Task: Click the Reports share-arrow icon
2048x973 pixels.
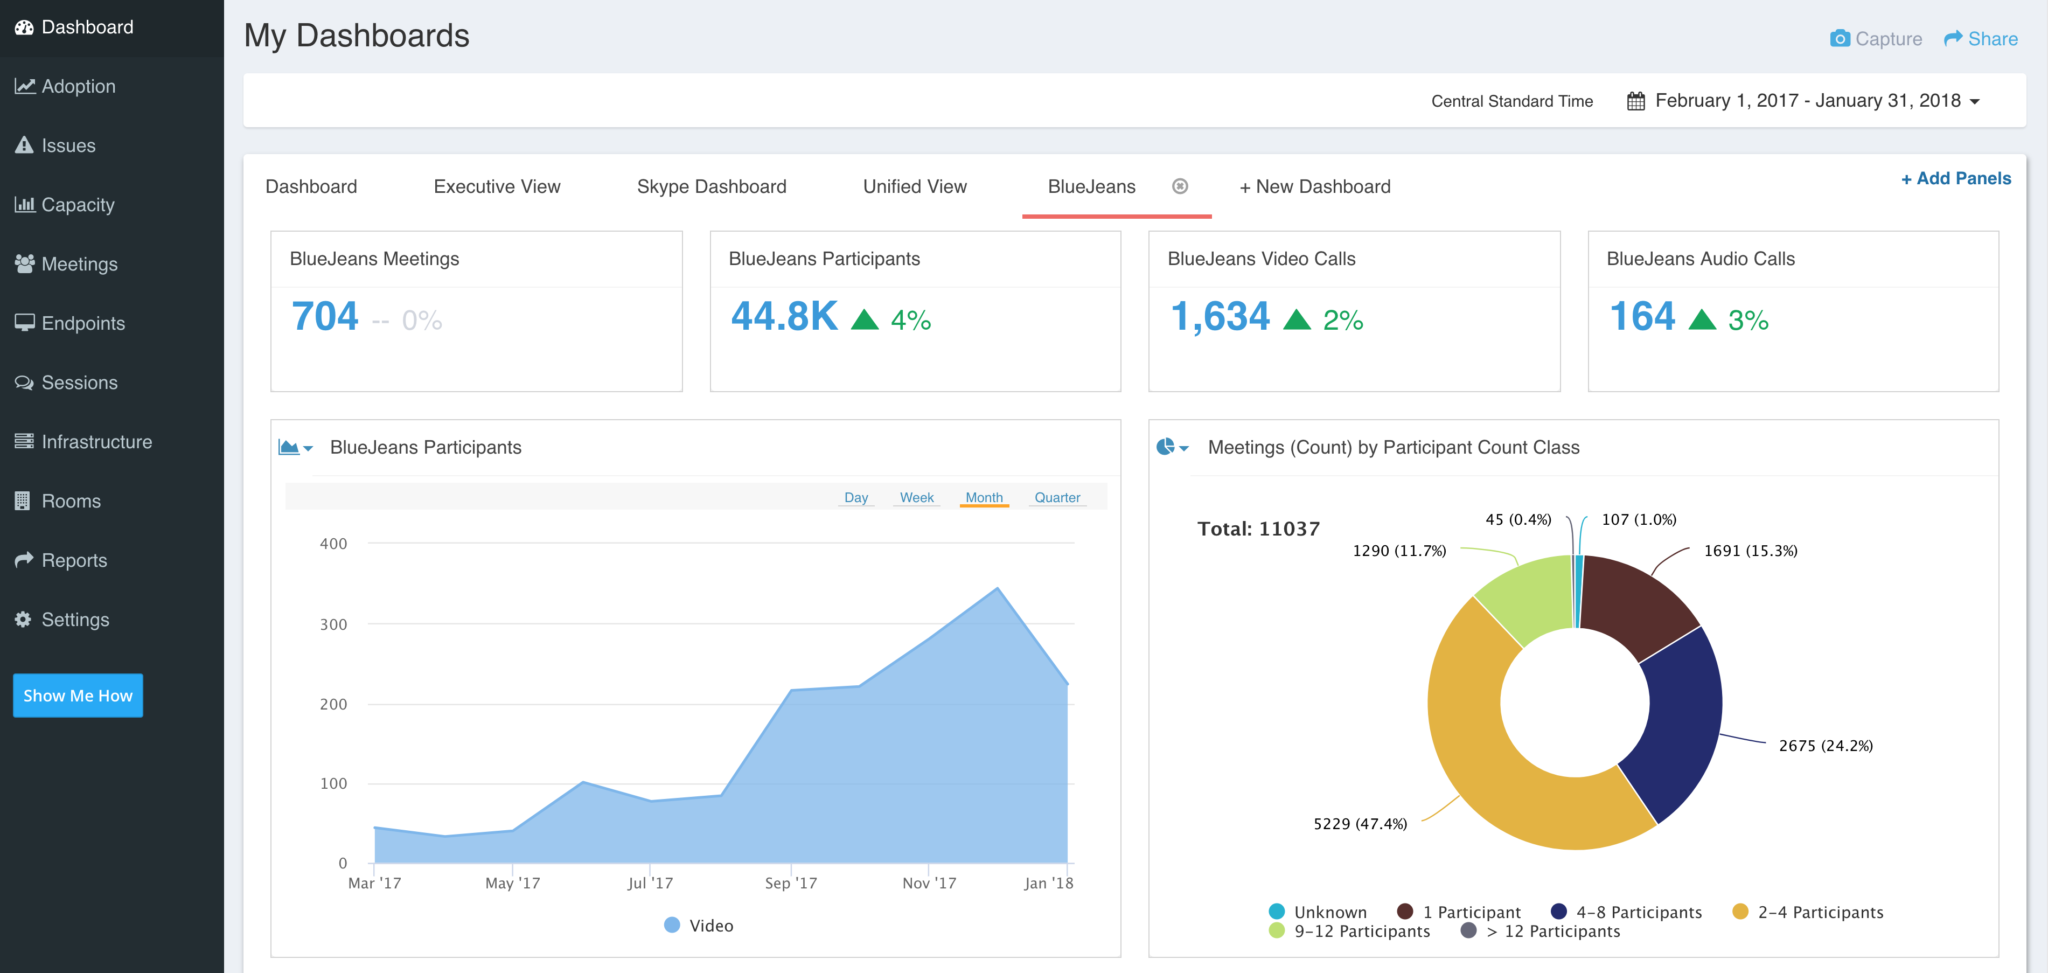Action: click(x=24, y=560)
